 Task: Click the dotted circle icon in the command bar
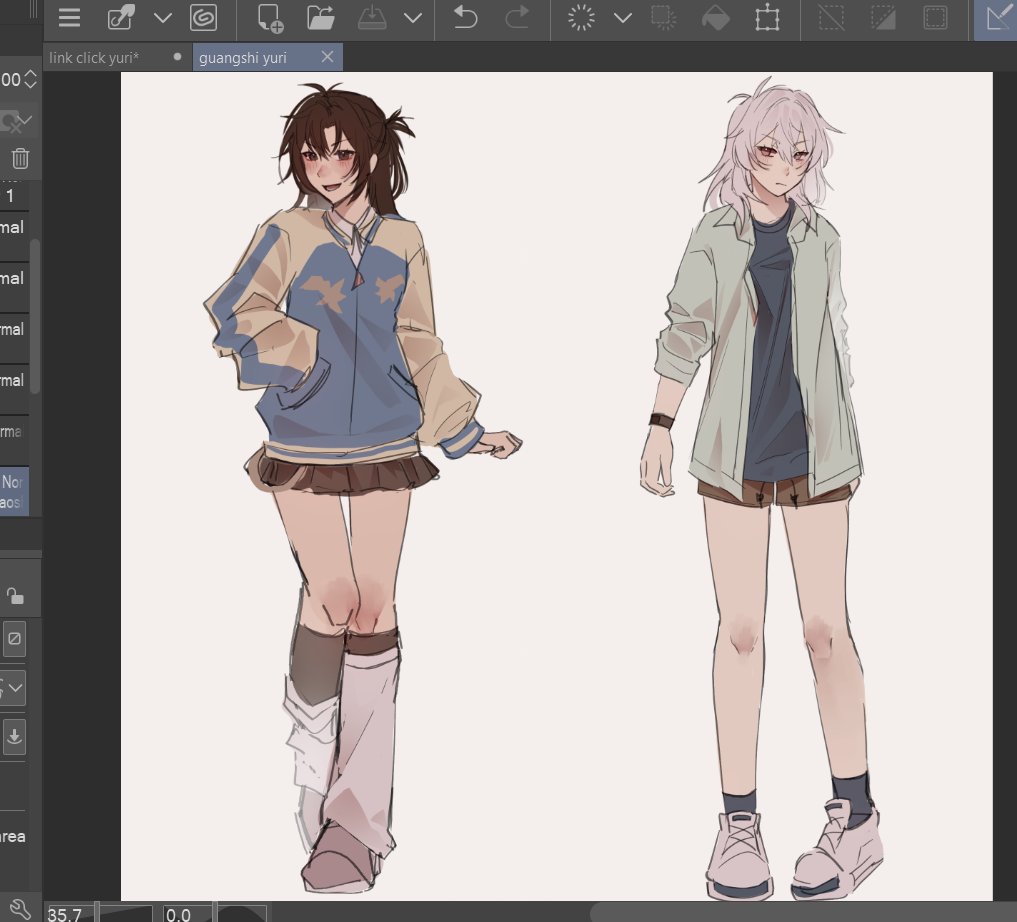pyautogui.click(x=581, y=18)
